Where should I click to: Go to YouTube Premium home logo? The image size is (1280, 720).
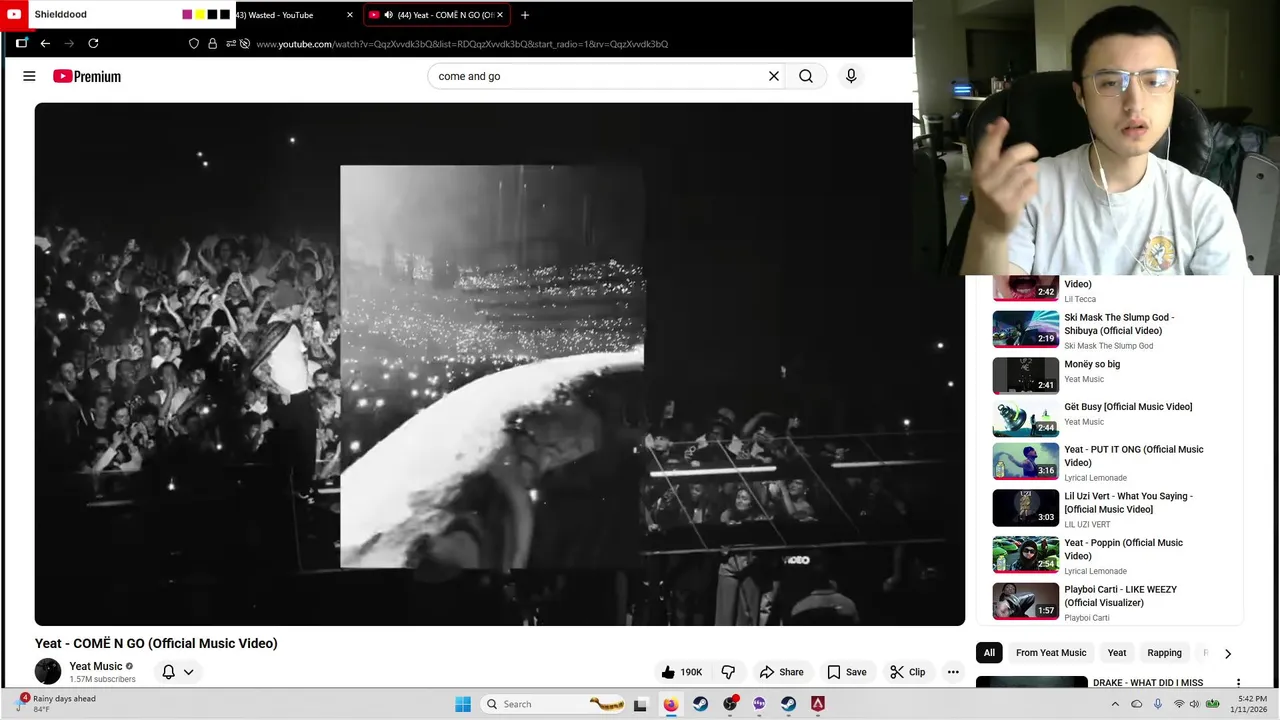87,76
